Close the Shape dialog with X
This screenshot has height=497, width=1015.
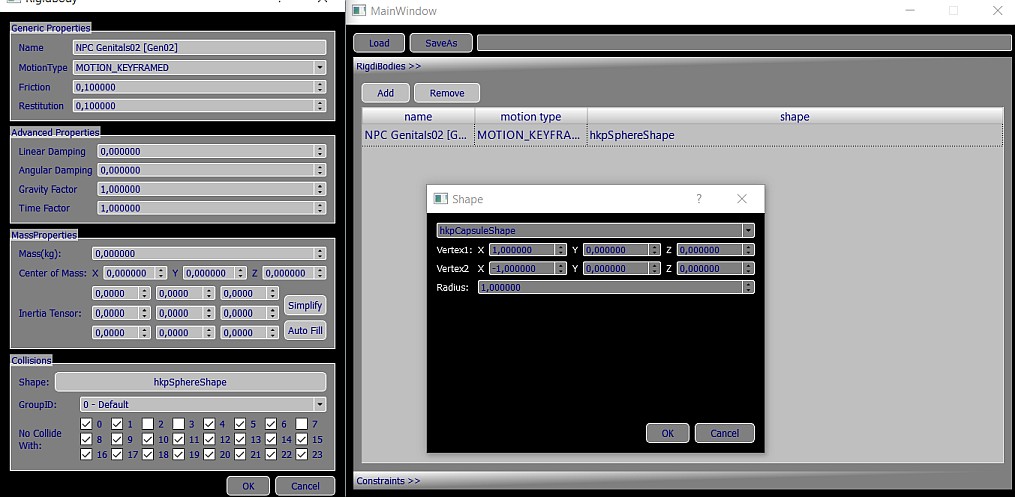[742, 199]
